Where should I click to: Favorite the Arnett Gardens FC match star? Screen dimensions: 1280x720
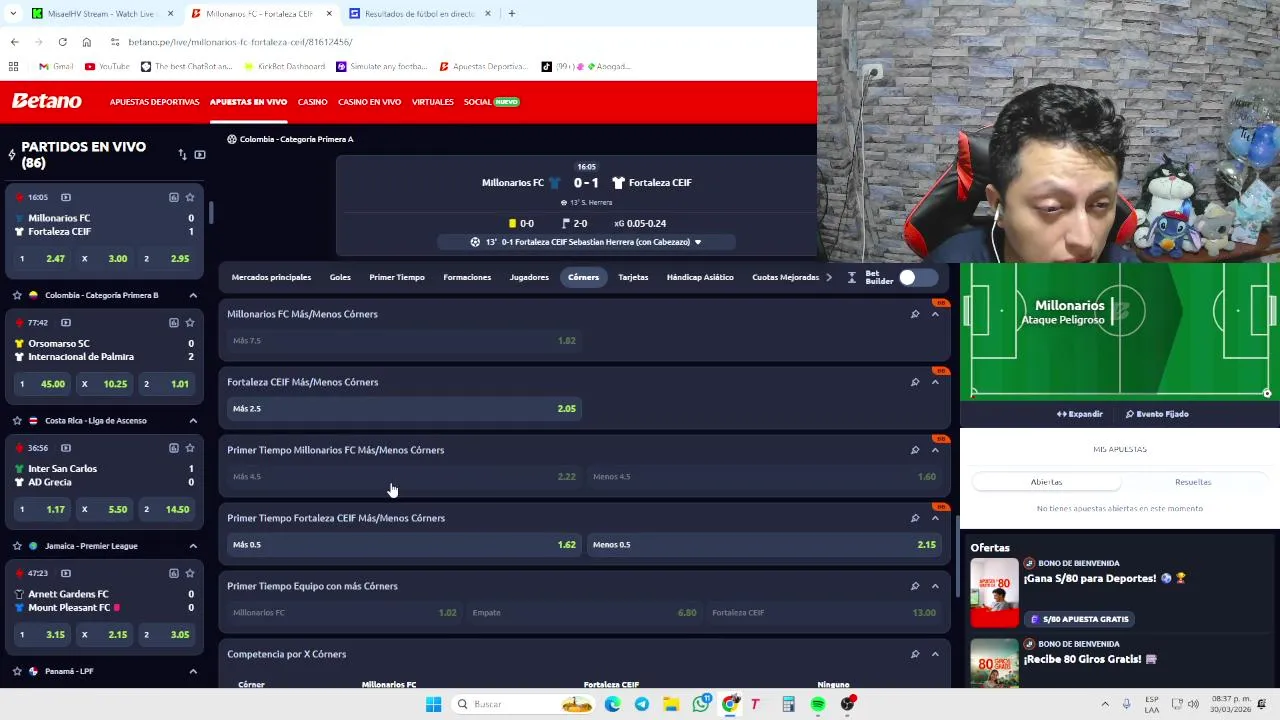click(190, 573)
